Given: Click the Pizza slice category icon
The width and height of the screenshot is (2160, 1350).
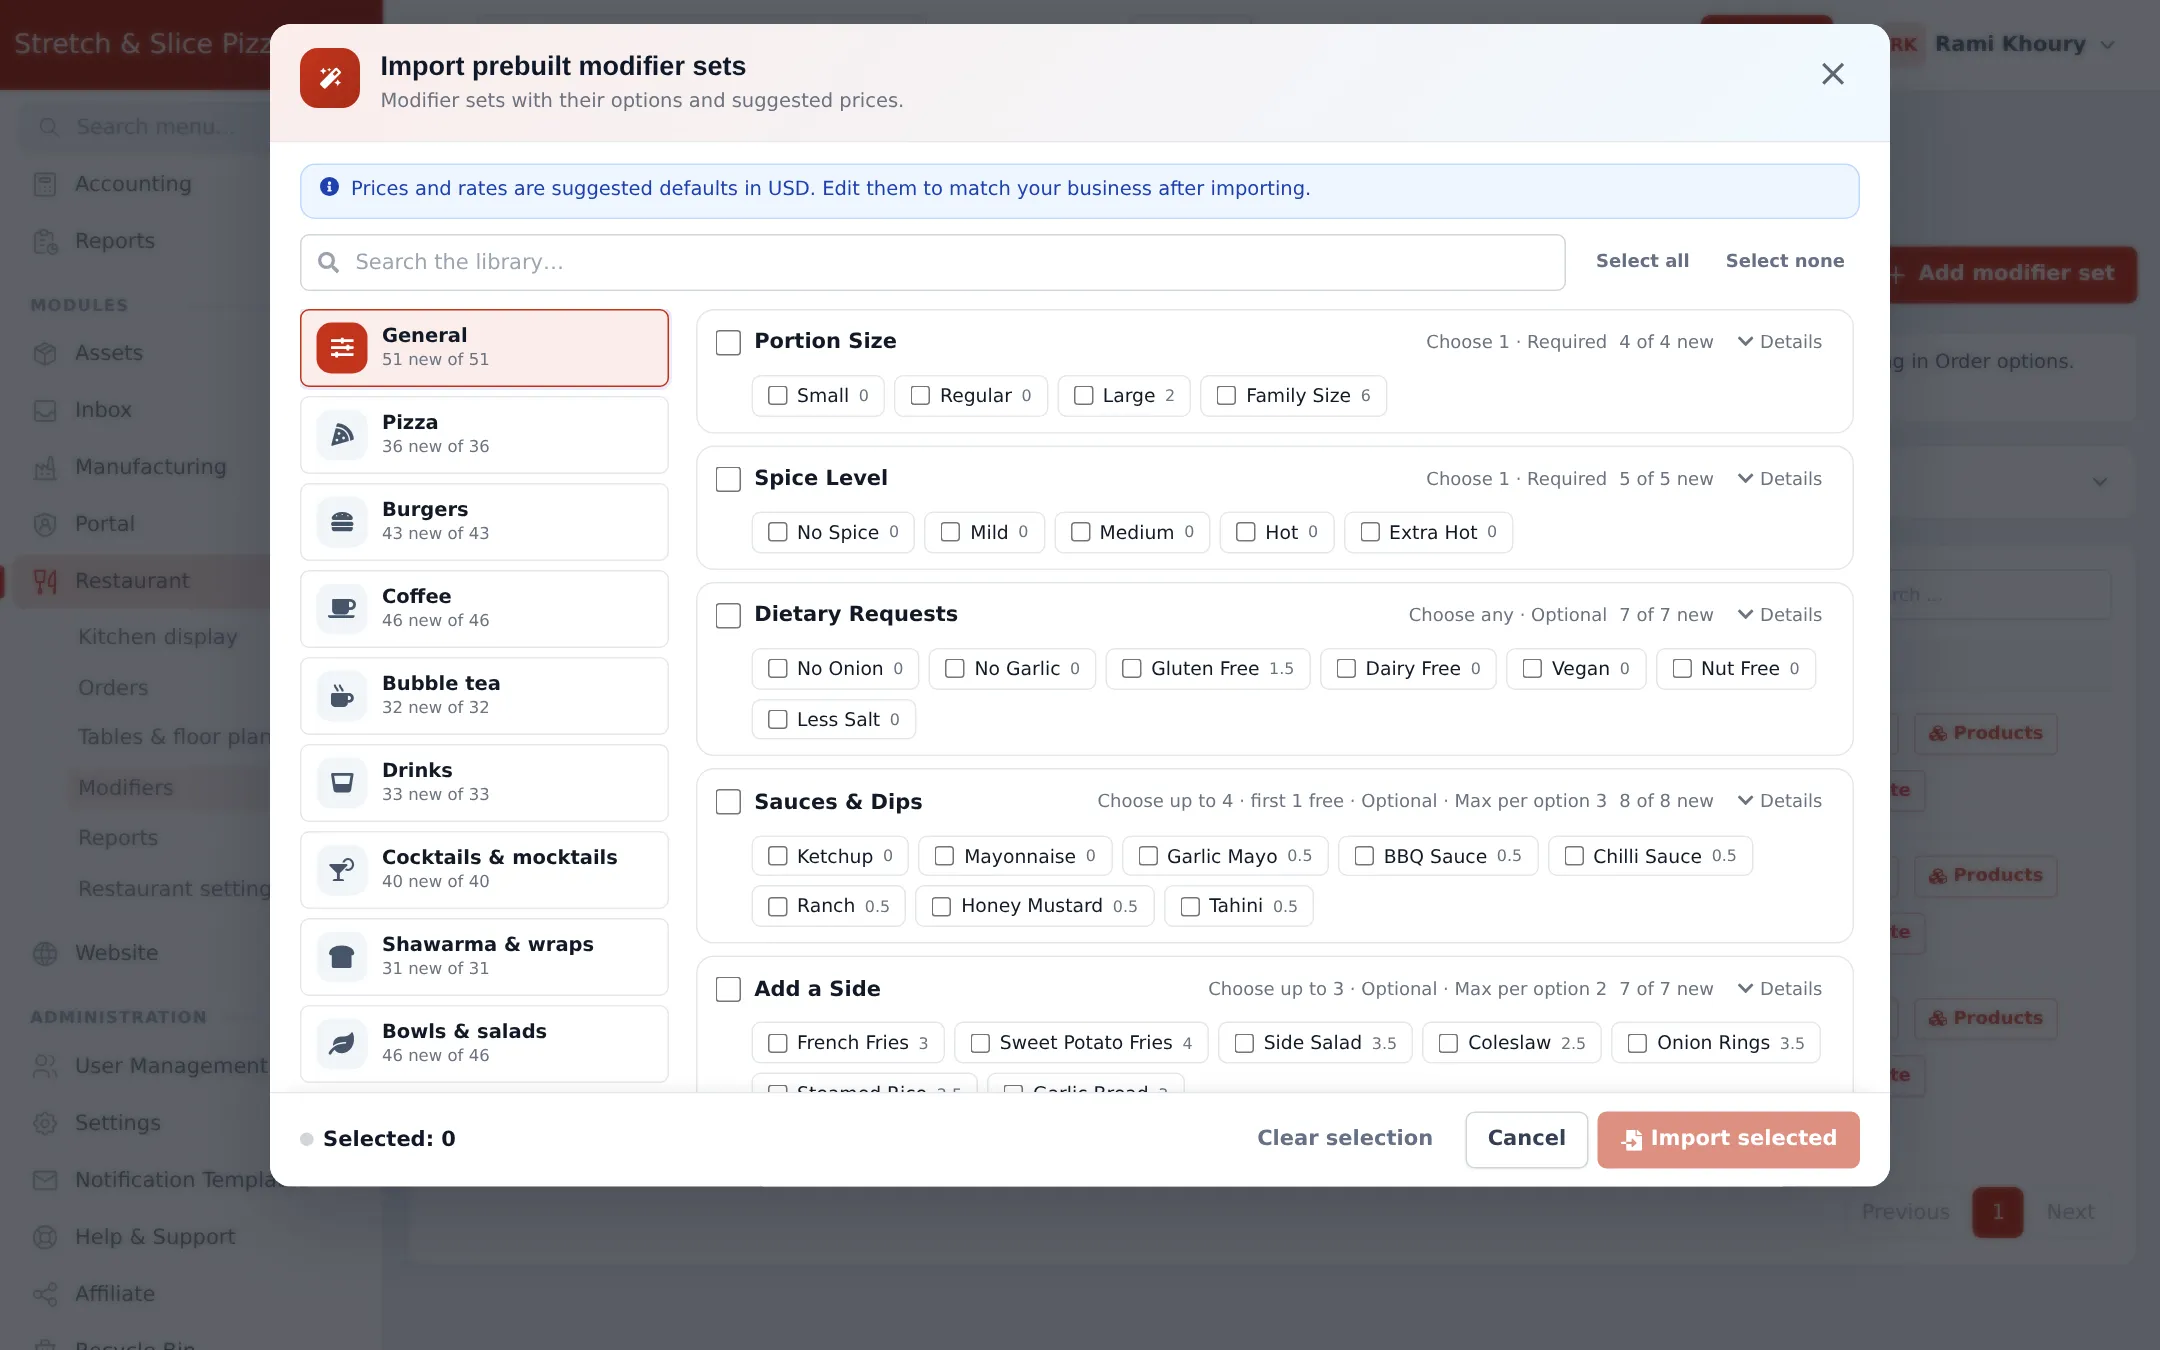Looking at the screenshot, I should pyautogui.click(x=342, y=434).
